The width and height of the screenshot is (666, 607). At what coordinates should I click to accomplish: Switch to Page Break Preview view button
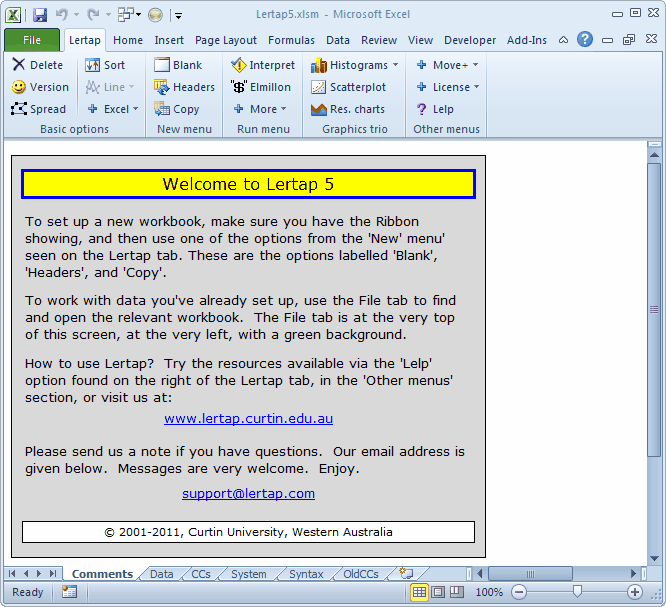coord(457,592)
